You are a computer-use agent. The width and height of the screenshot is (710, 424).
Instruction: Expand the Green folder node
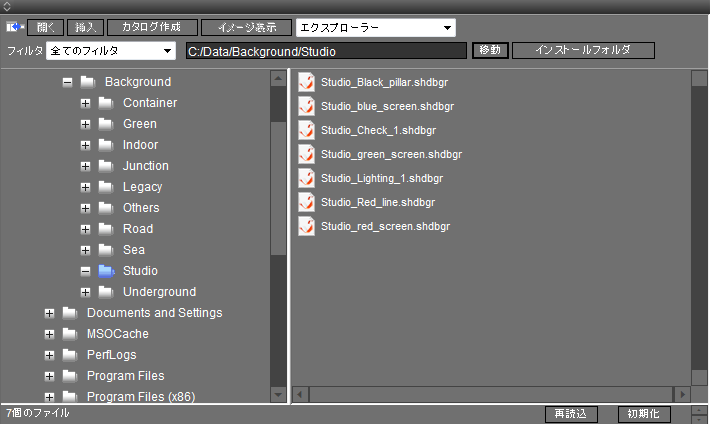(x=85, y=124)
